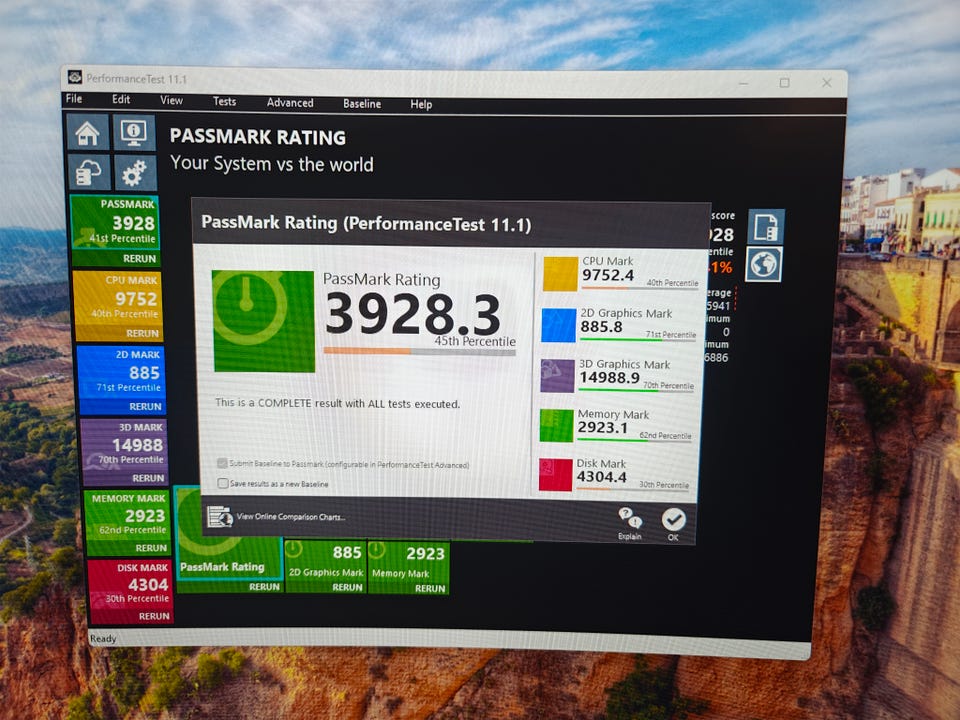Select the PASSMARK 3928 sidebar tile
The width and height of the screenshot is (960, 720).
[116, 222]
